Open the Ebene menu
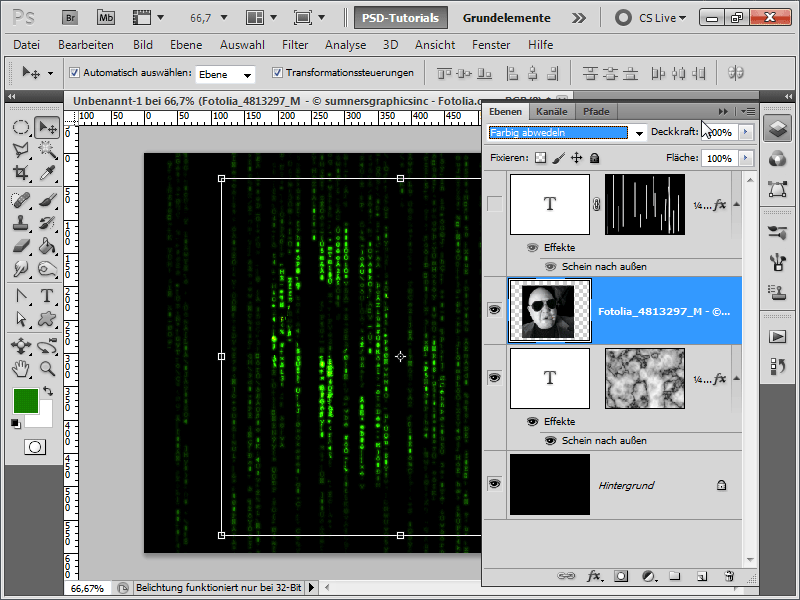The image size is (800, 600). [186, 45]
